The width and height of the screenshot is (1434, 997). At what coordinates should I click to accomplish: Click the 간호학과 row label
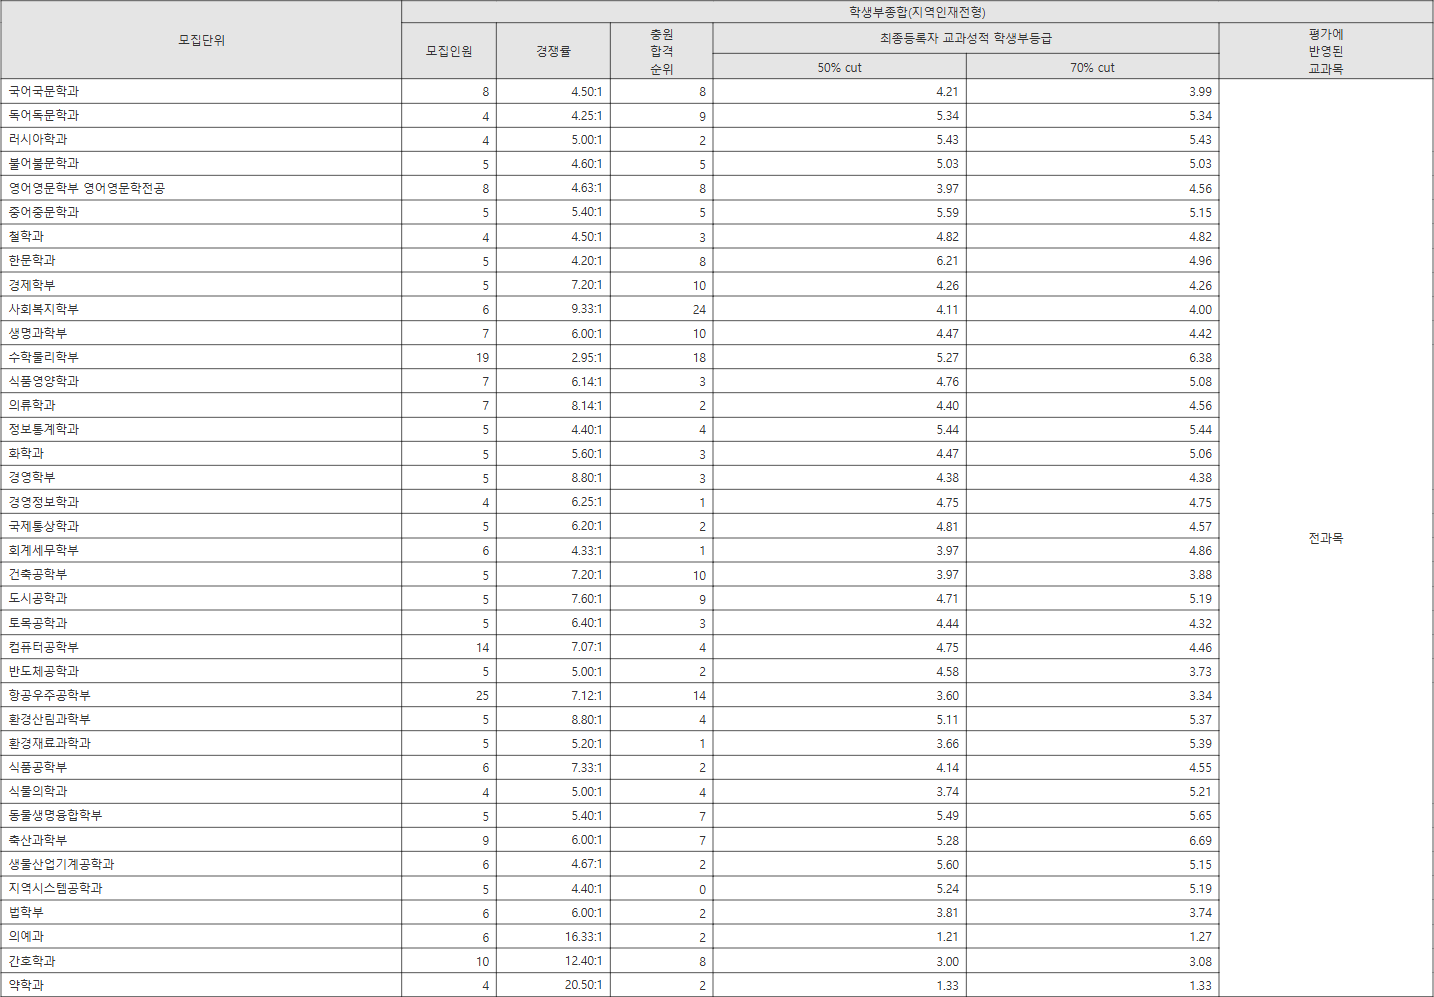pyautogui.click(x=32, y=961)
